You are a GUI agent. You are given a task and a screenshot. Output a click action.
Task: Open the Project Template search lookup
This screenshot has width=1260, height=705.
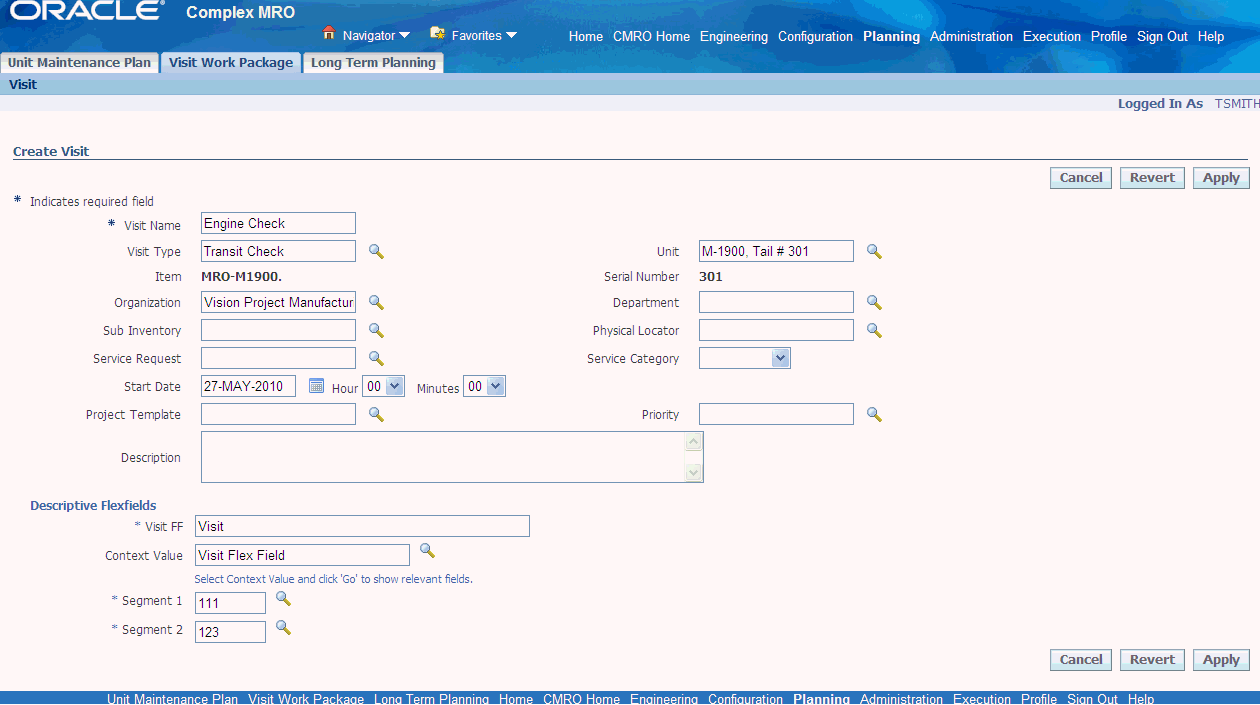coord(376,414)
